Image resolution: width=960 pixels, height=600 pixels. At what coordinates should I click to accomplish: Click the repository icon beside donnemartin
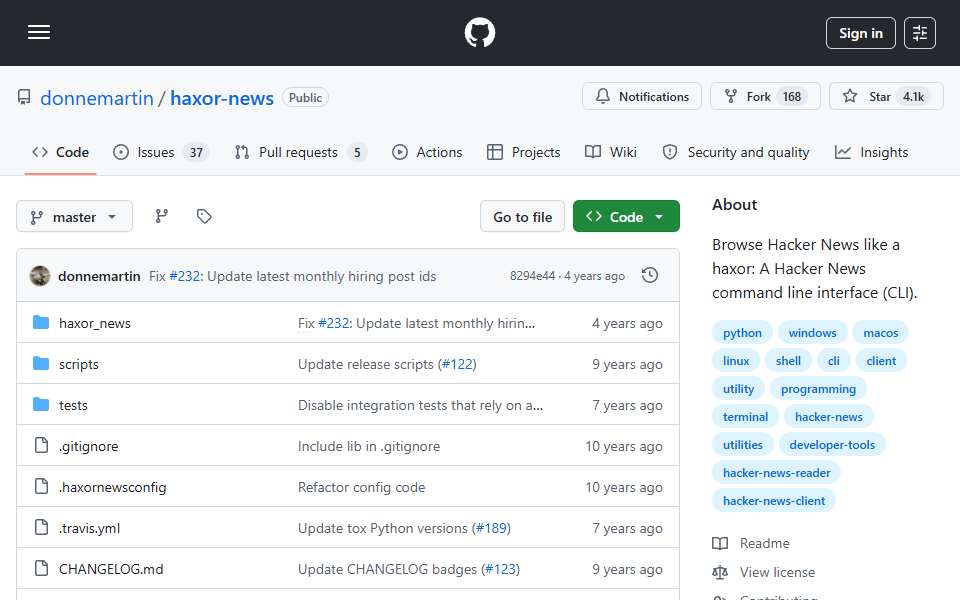click(24, 97)
